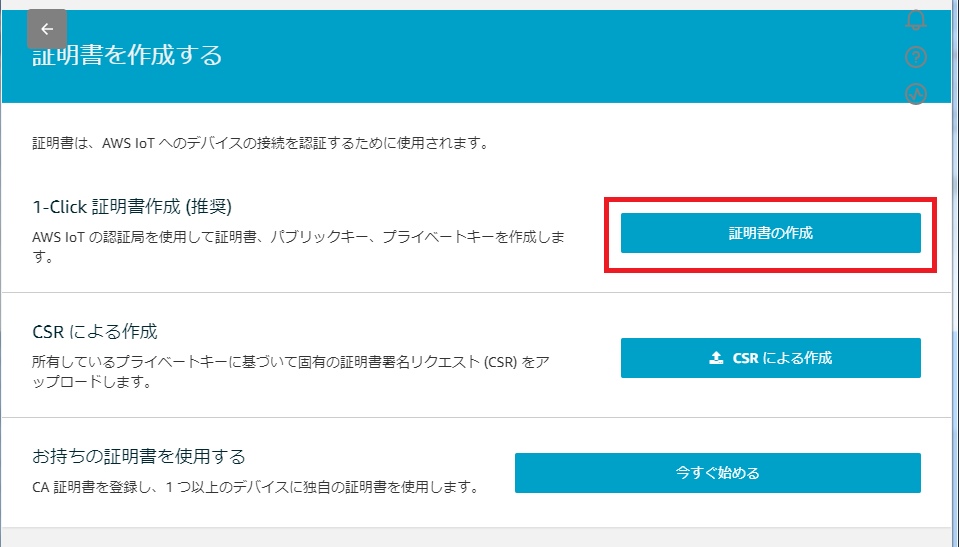The width and height of the screenshot is (959, 547).
Task: Click the activity pulse monitor icon
Action: point(916,94)
